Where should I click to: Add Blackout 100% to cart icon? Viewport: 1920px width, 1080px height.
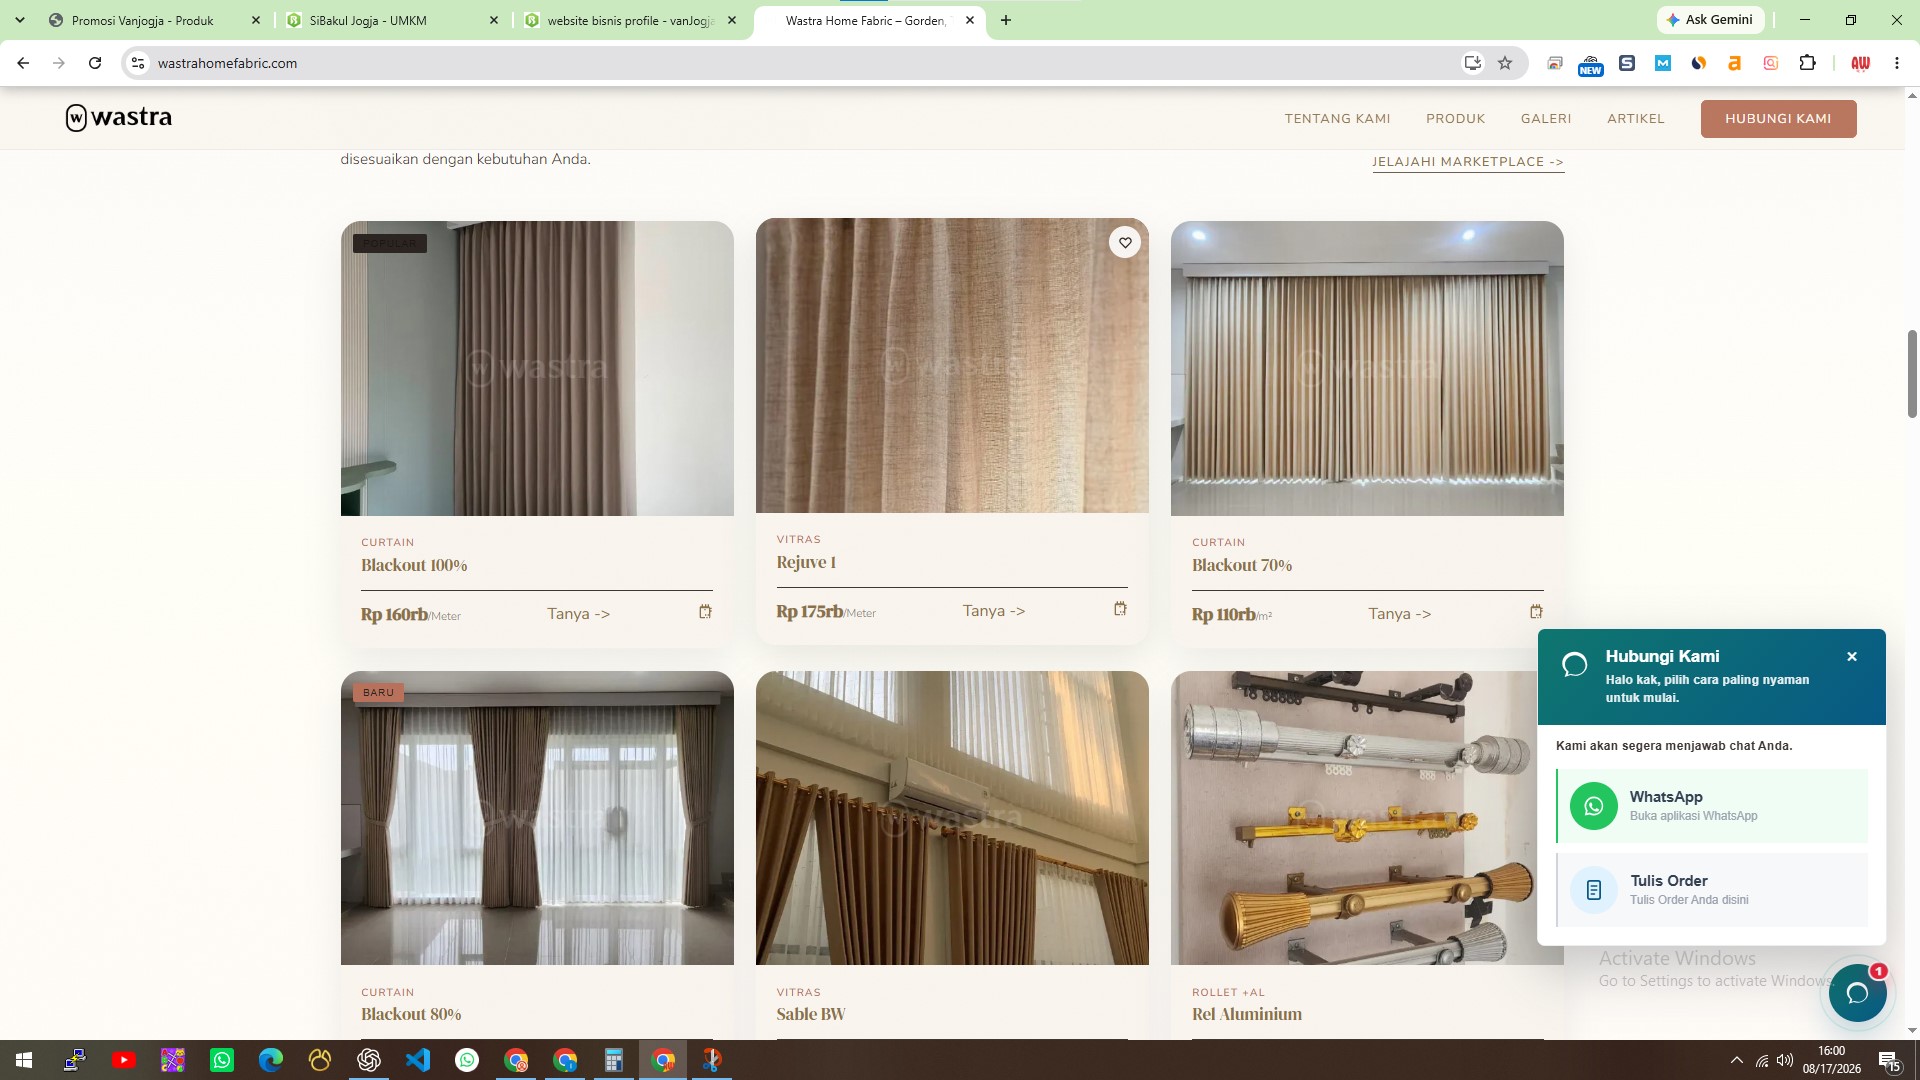(x=705, y=612)
